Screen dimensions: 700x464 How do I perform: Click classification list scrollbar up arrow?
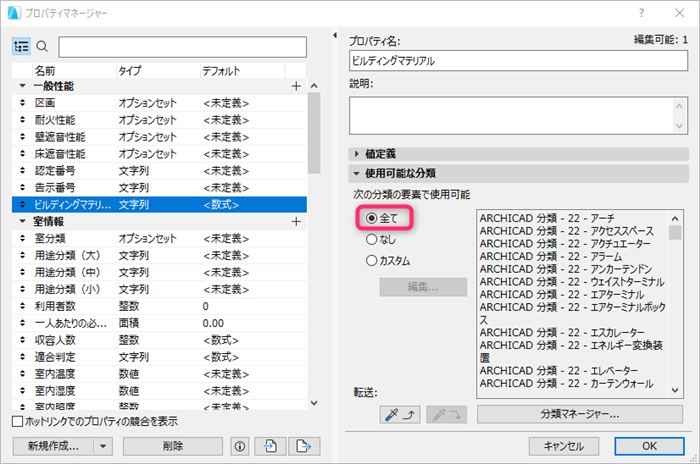pos(675,218)
